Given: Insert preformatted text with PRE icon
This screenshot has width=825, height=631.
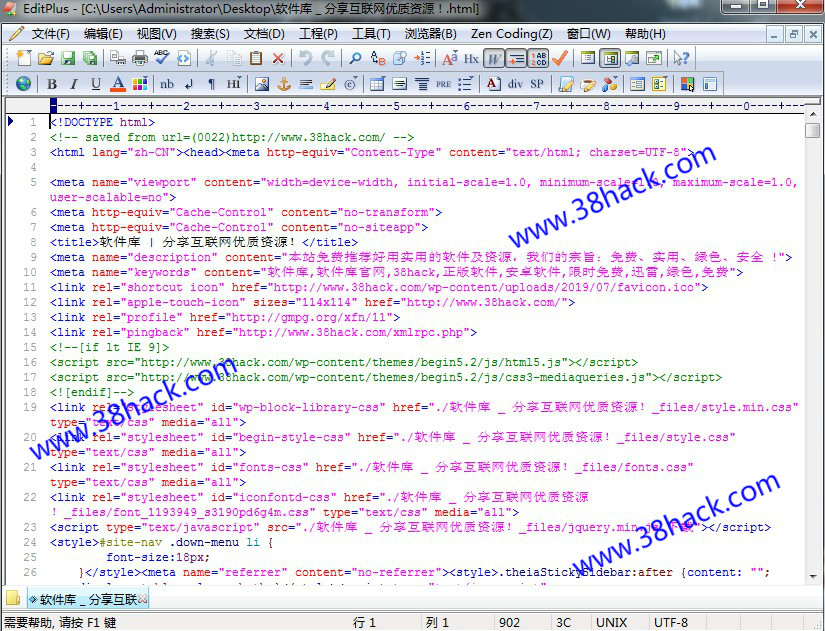Looking at the screenshot, I should 443,84.
